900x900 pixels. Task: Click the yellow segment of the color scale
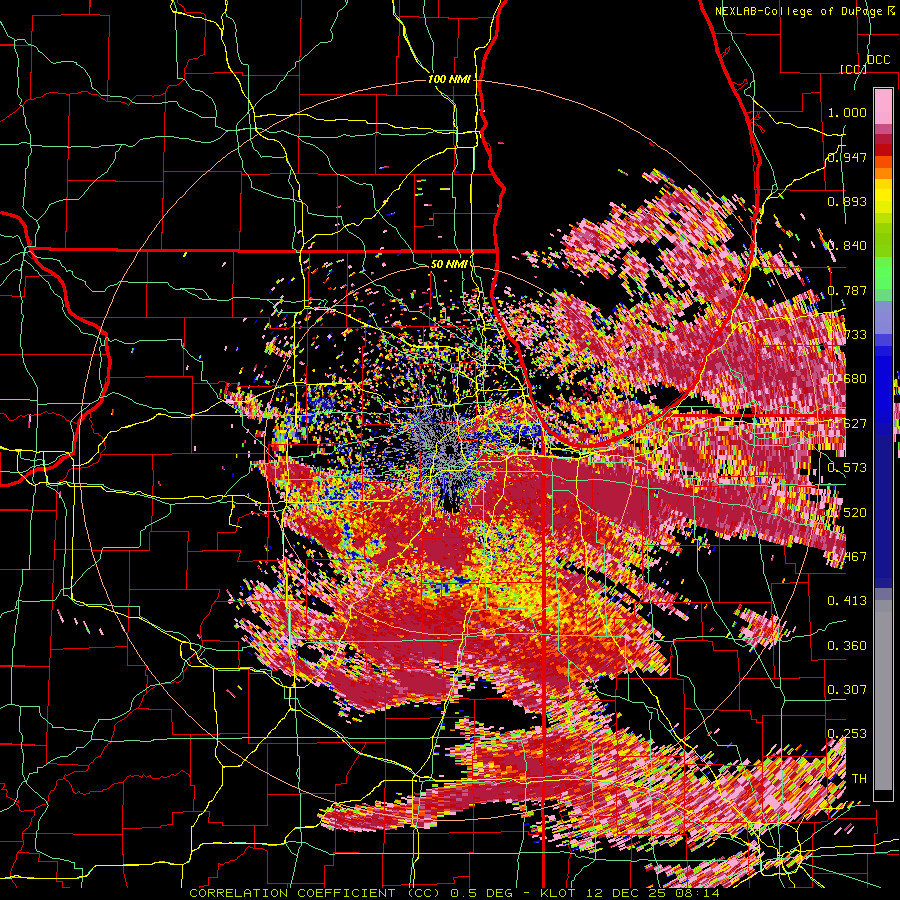pyautogui.click(x=883, y=197)
